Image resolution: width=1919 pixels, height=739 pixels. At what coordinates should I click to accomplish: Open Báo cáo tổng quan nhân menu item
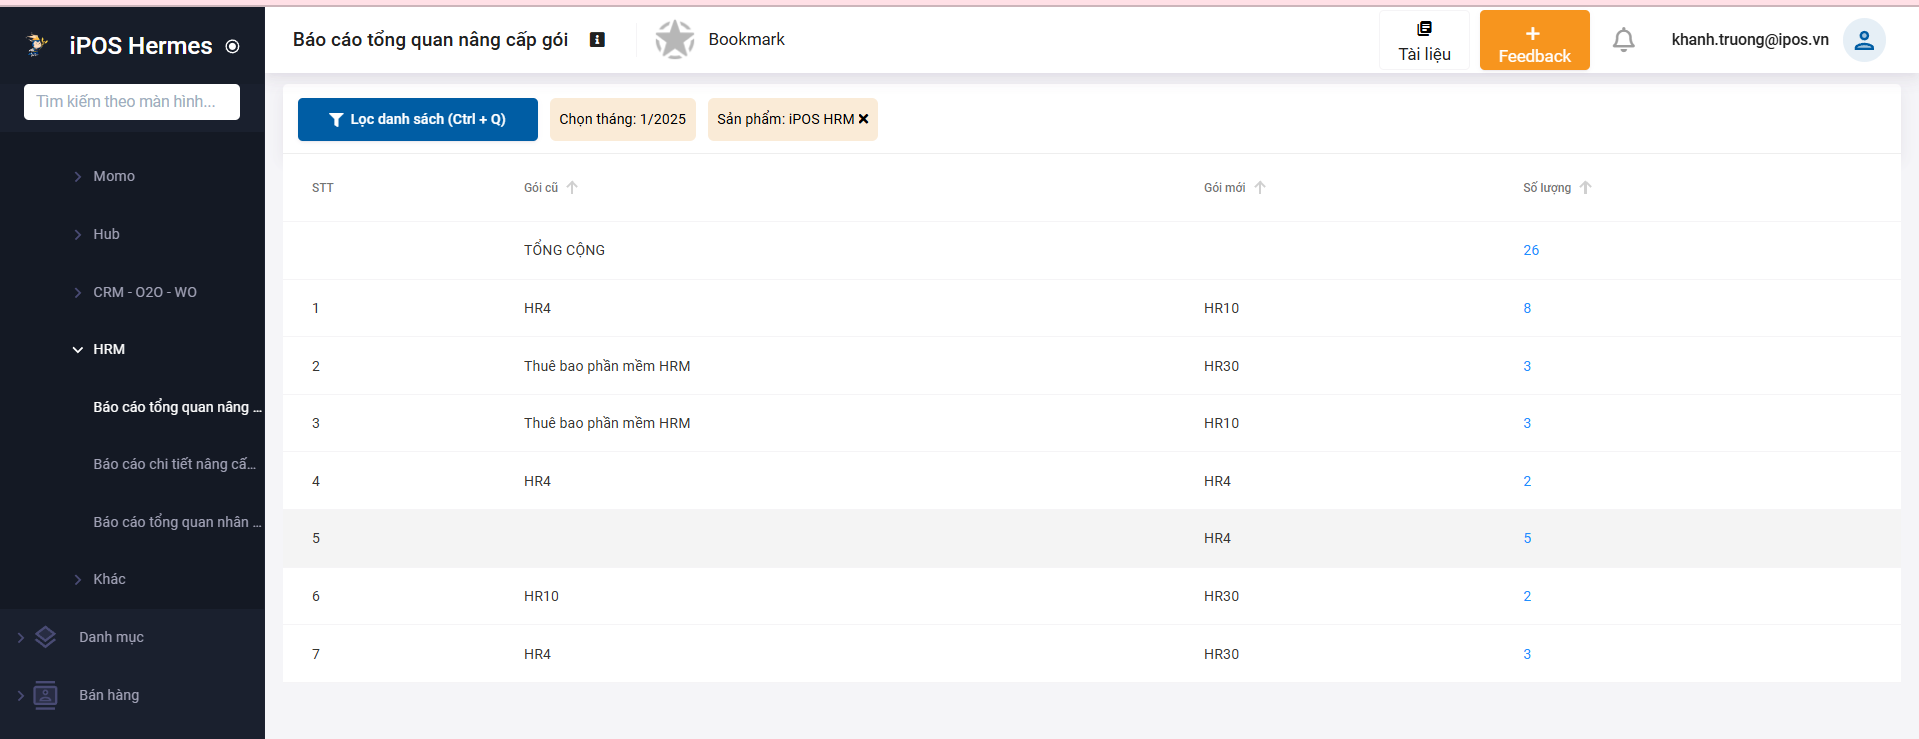point(177,522)
